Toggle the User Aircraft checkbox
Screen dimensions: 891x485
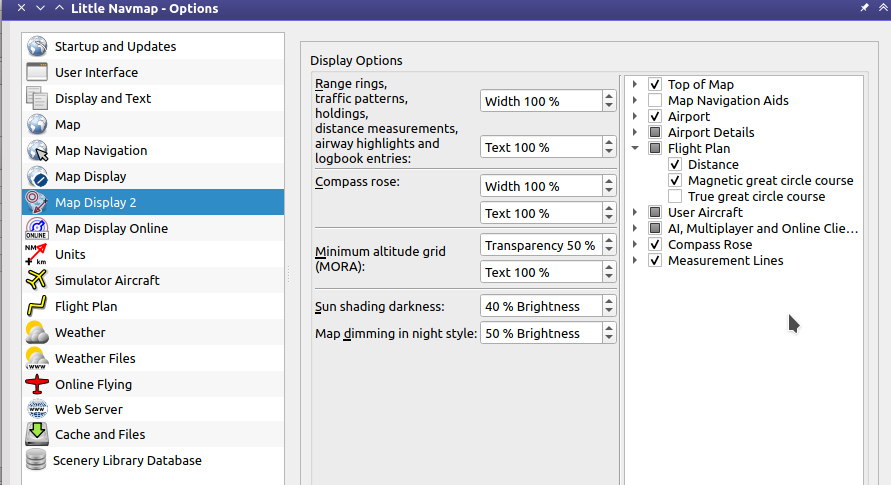[x=655, y=212]
